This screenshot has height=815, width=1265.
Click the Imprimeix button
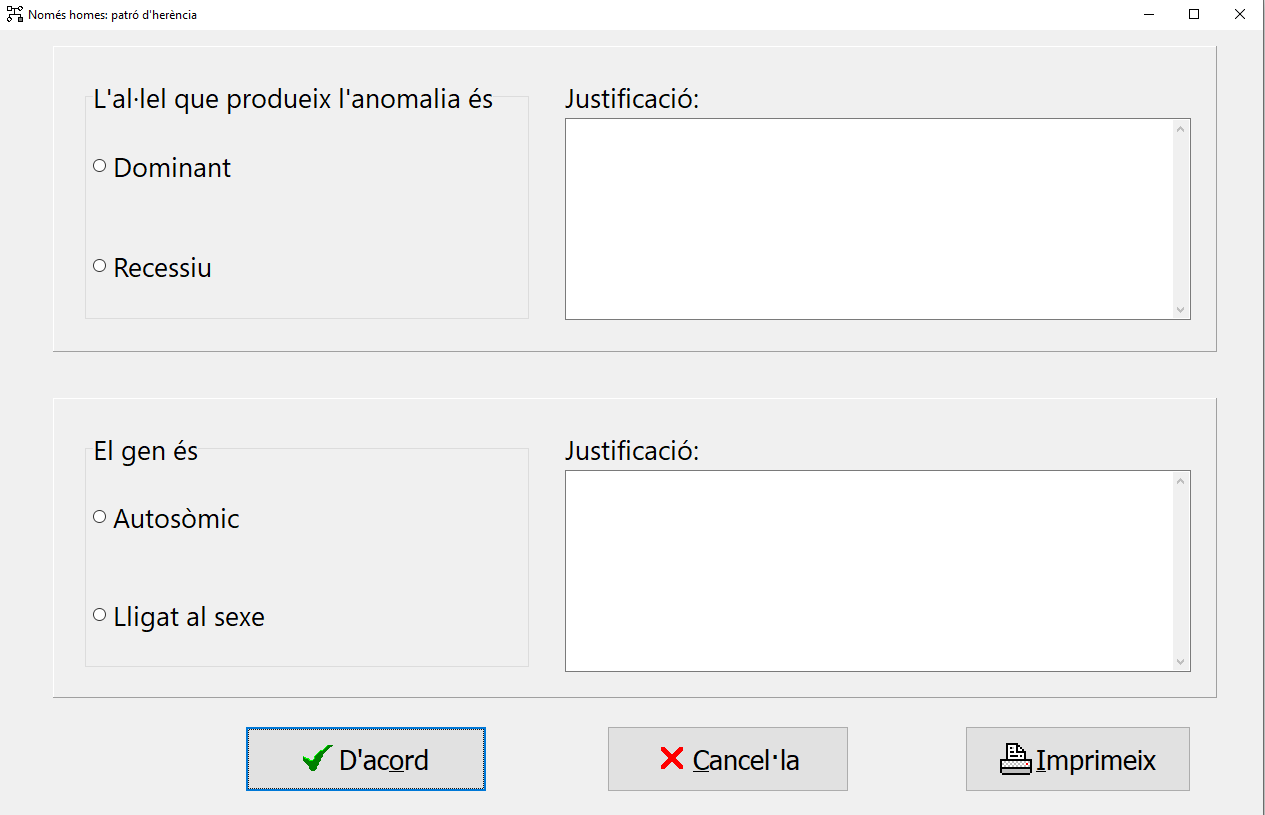1077,759
